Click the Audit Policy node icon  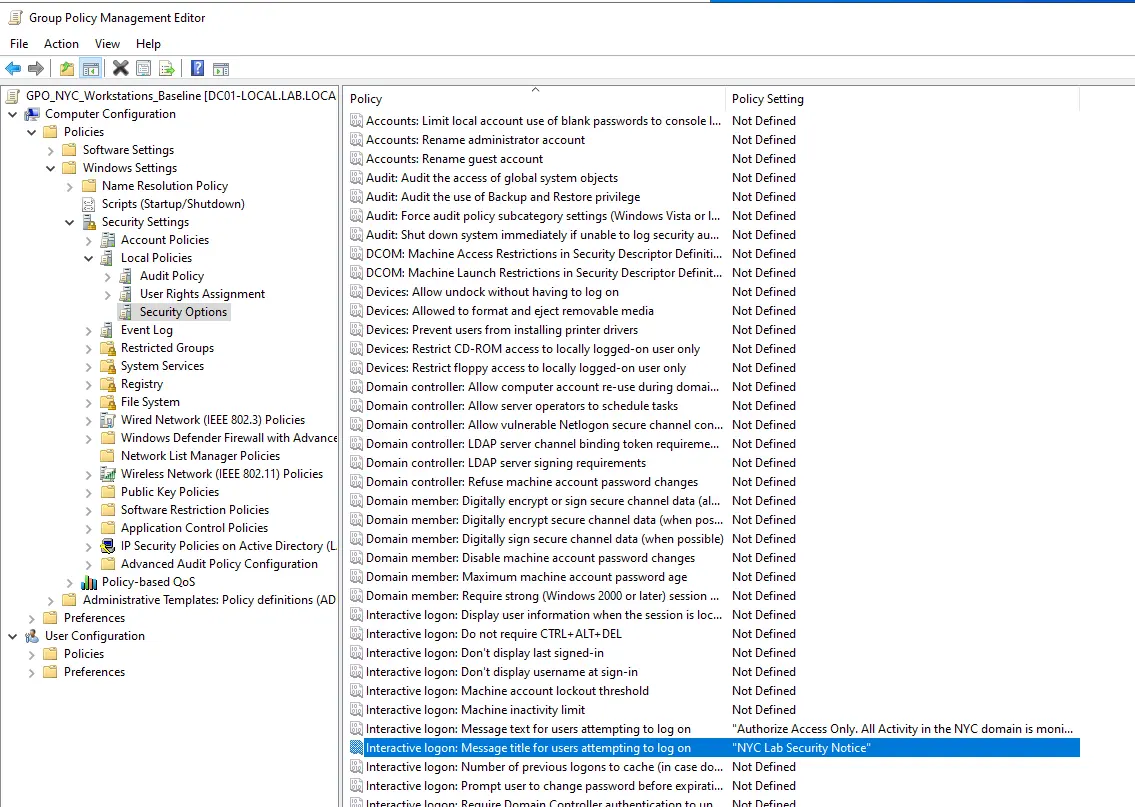click(x=126, y=276)
